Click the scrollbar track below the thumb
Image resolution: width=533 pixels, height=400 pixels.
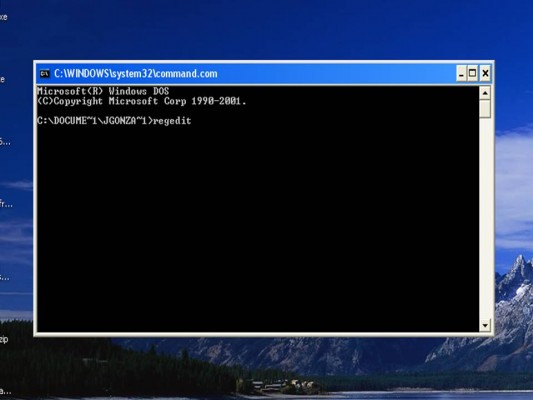click(x=485, y=219)
